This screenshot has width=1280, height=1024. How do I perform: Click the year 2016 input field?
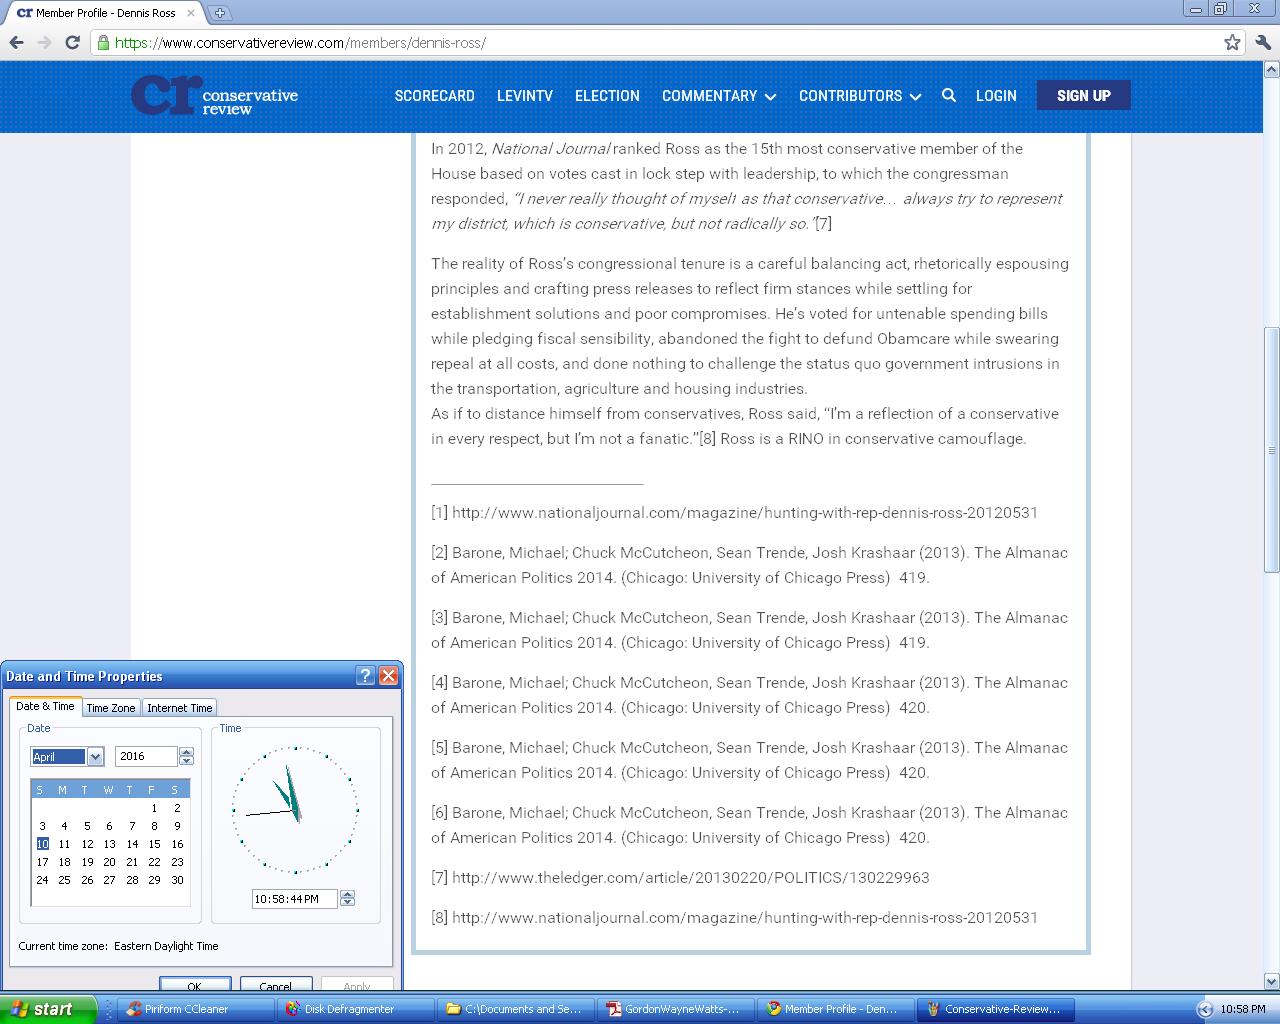(x=146, y=756)
